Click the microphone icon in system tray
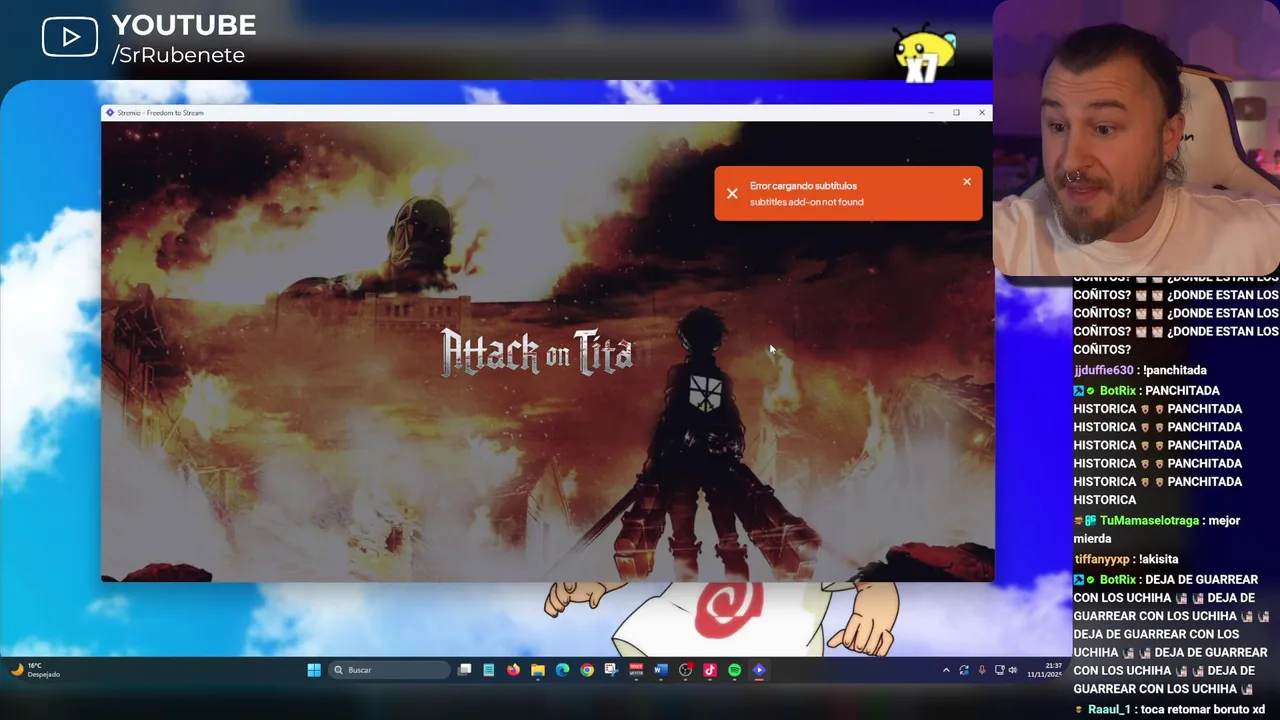 click(982, 670)
